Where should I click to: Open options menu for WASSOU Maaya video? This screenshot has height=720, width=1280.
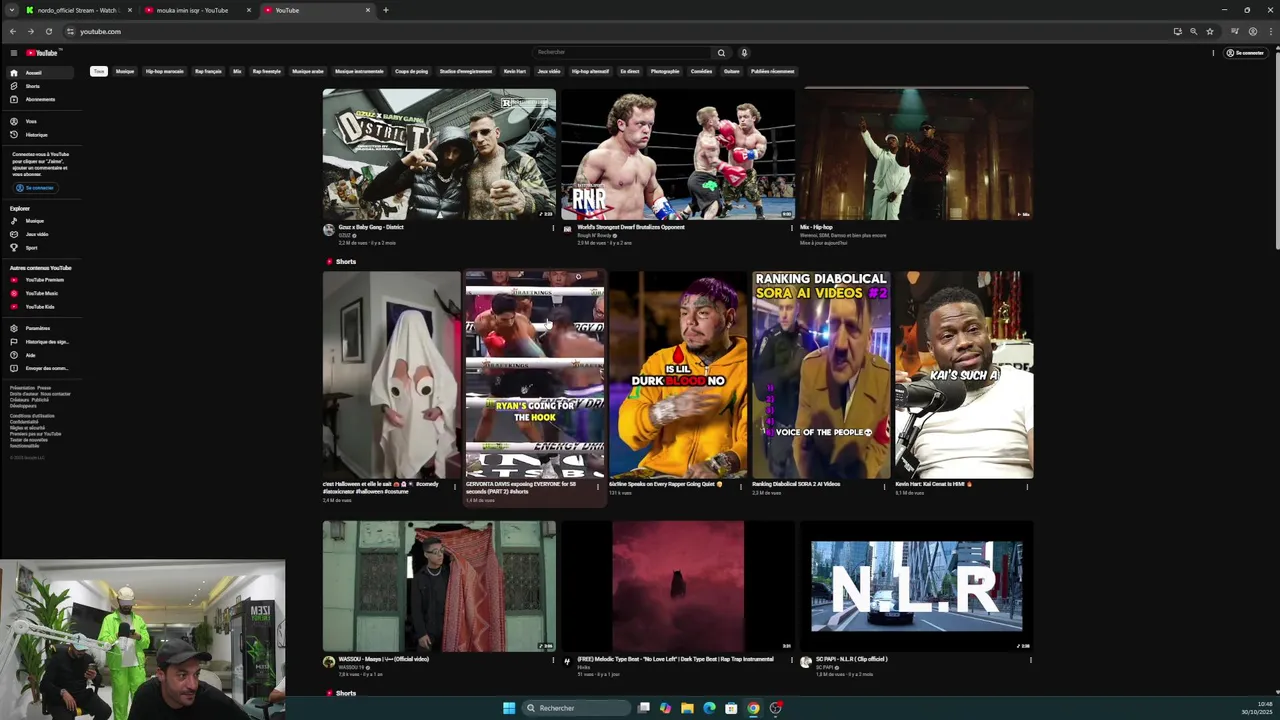(x=553, y=660)
